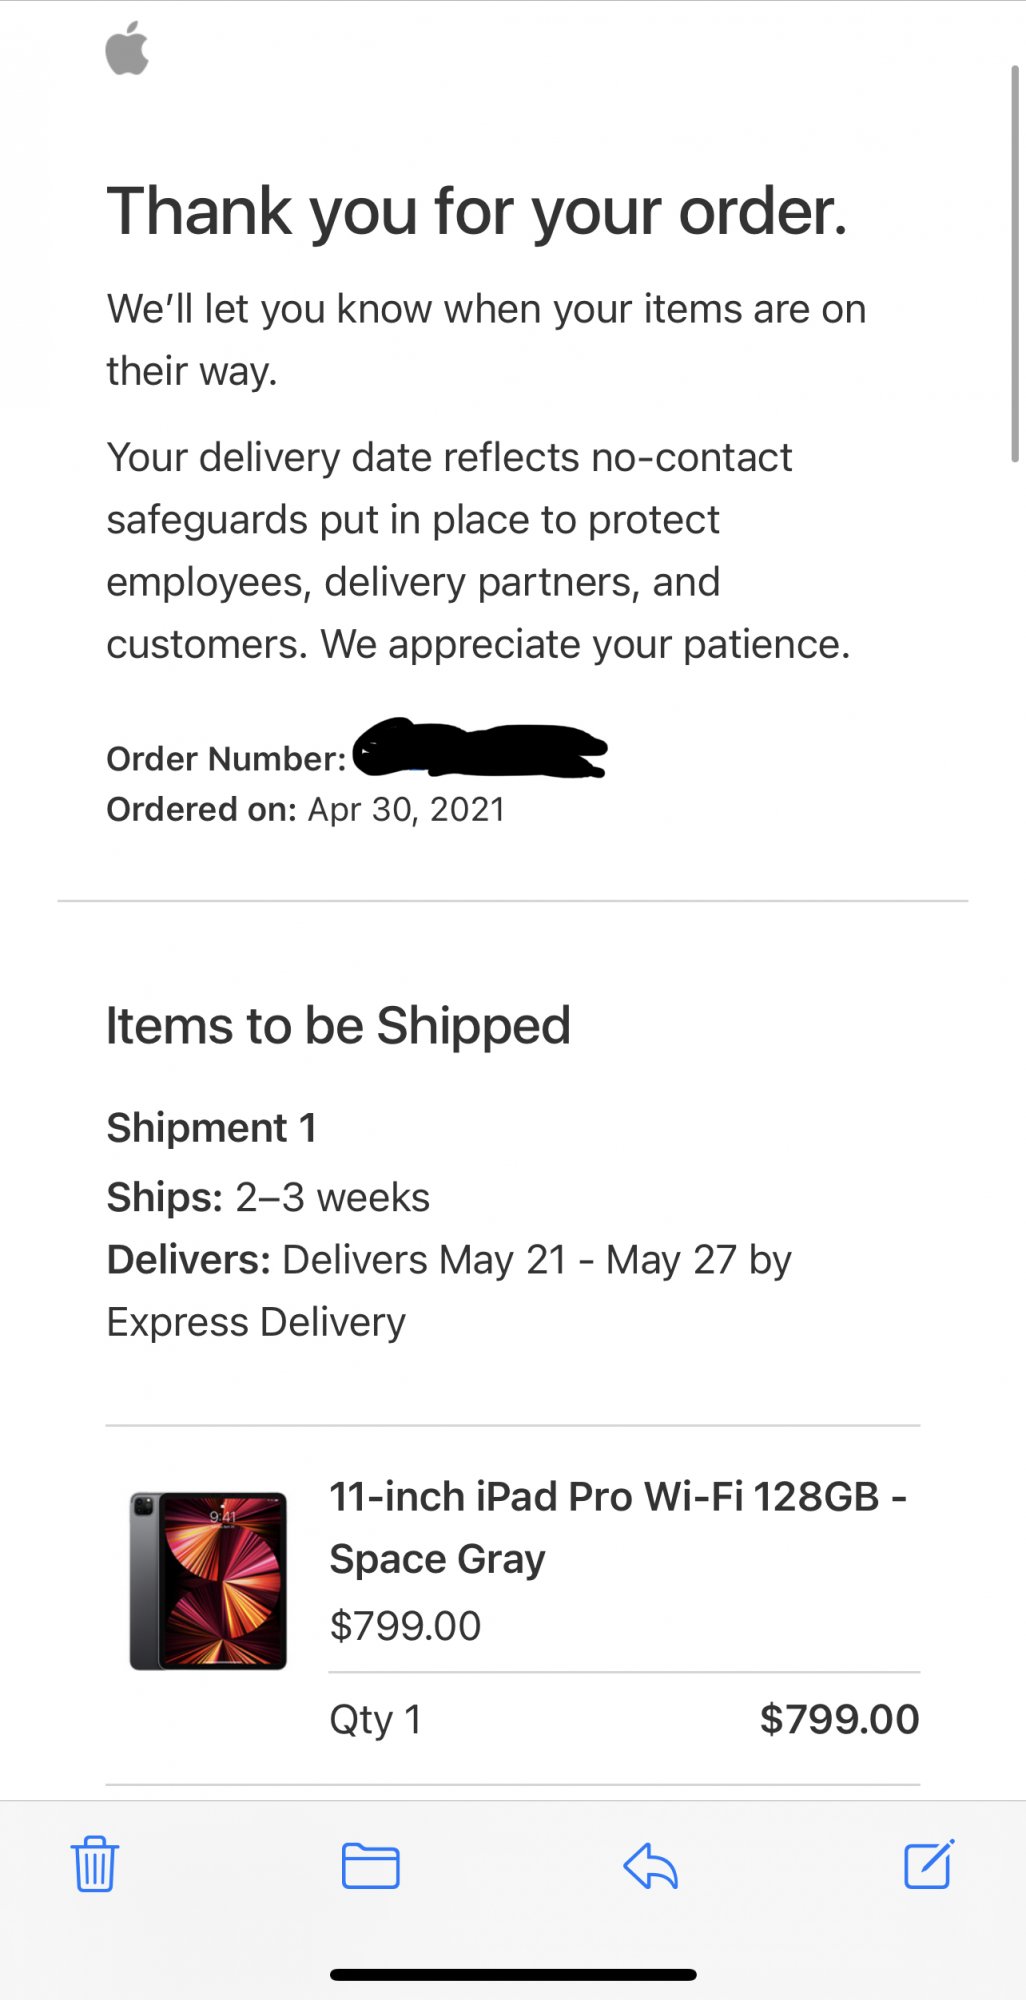Click the Apple logo at top

(127, 51)
